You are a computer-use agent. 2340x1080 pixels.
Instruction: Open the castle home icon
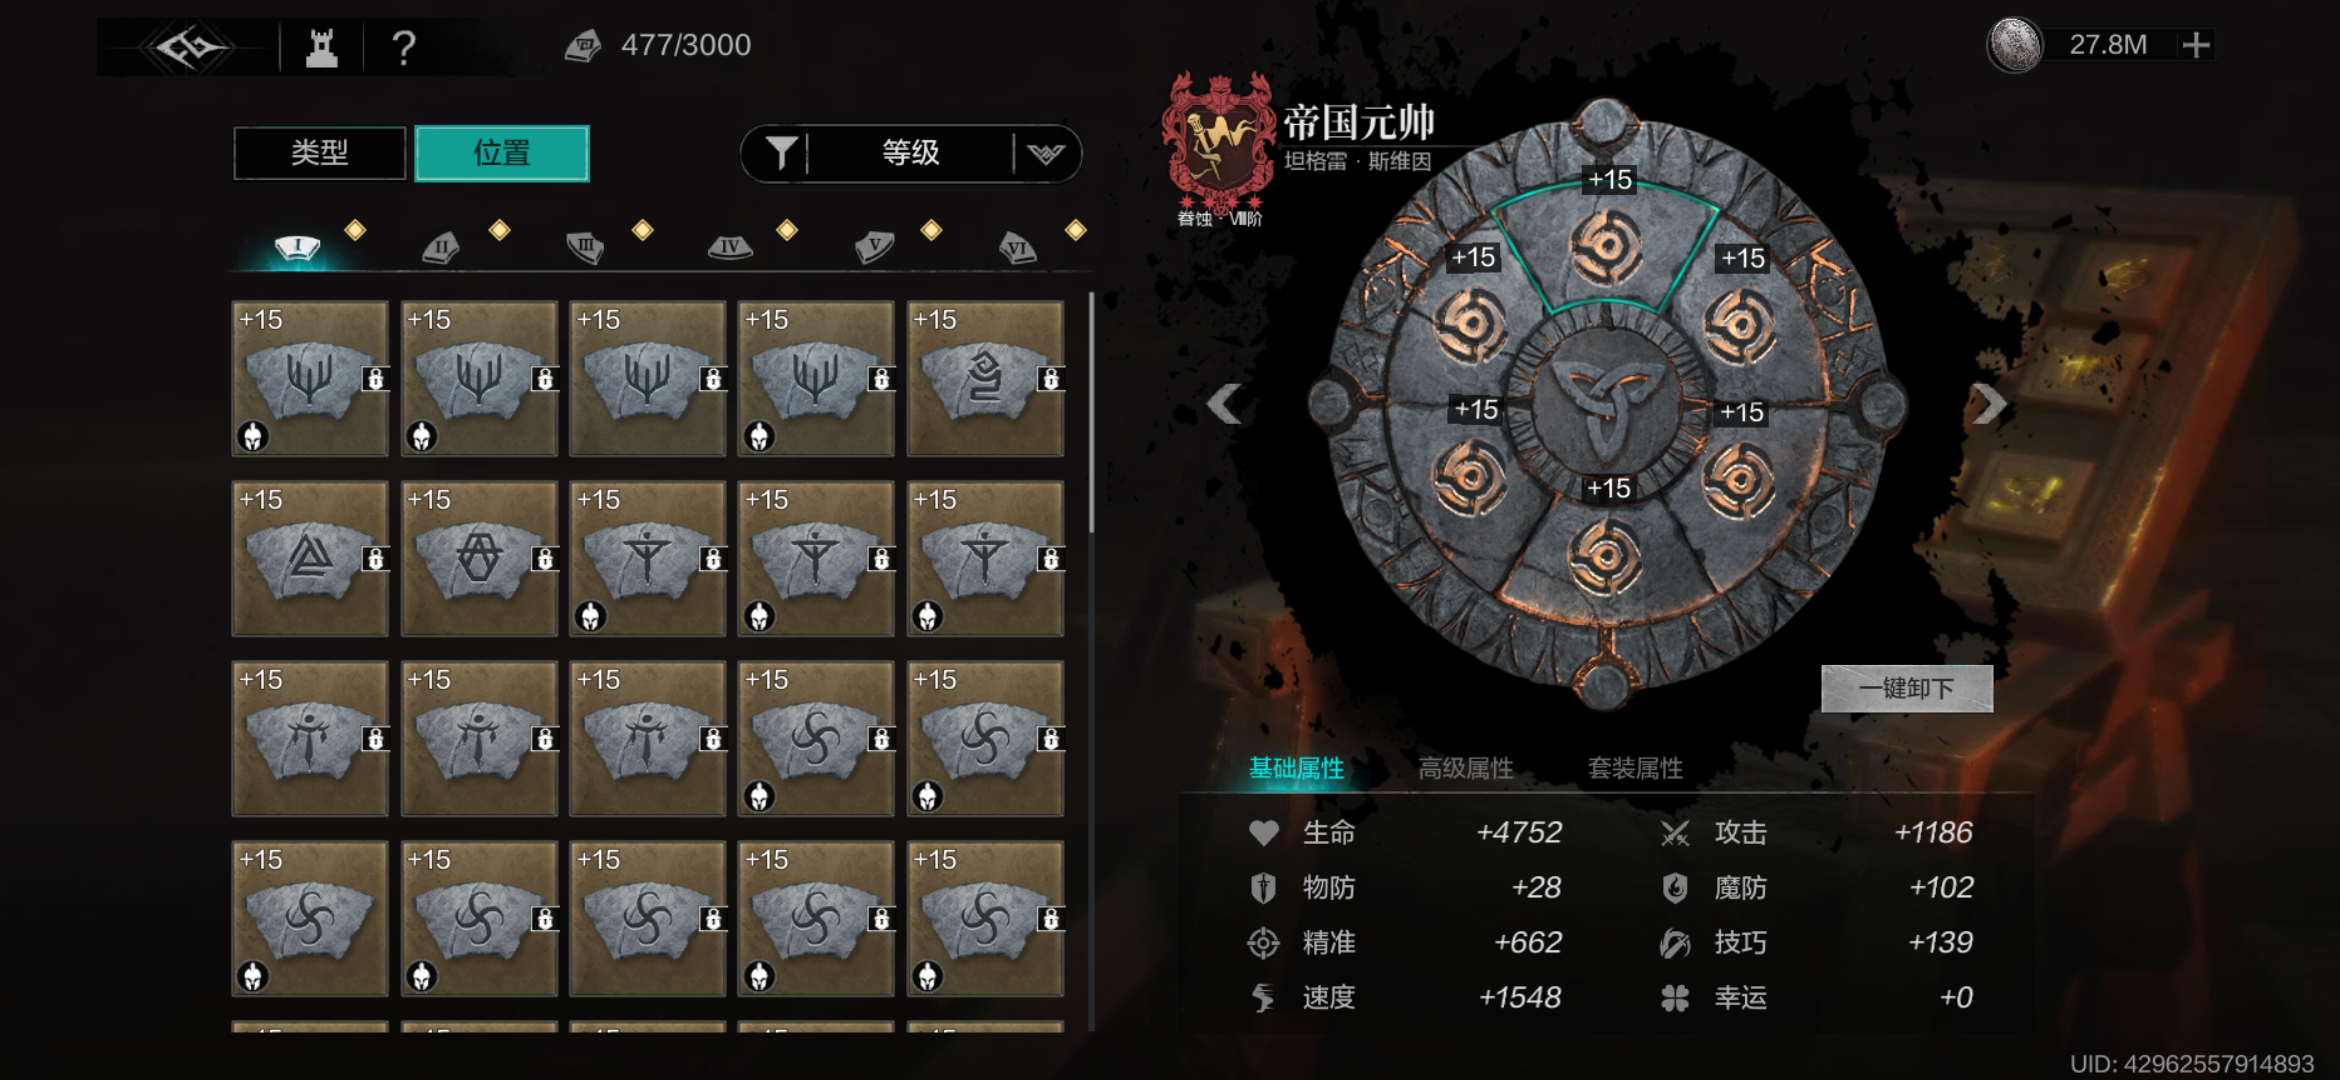pyautogui.click(x=321, y=46)
